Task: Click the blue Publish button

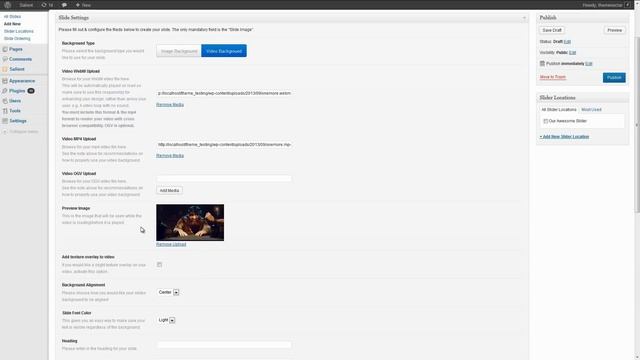Action: pos(614,78)
